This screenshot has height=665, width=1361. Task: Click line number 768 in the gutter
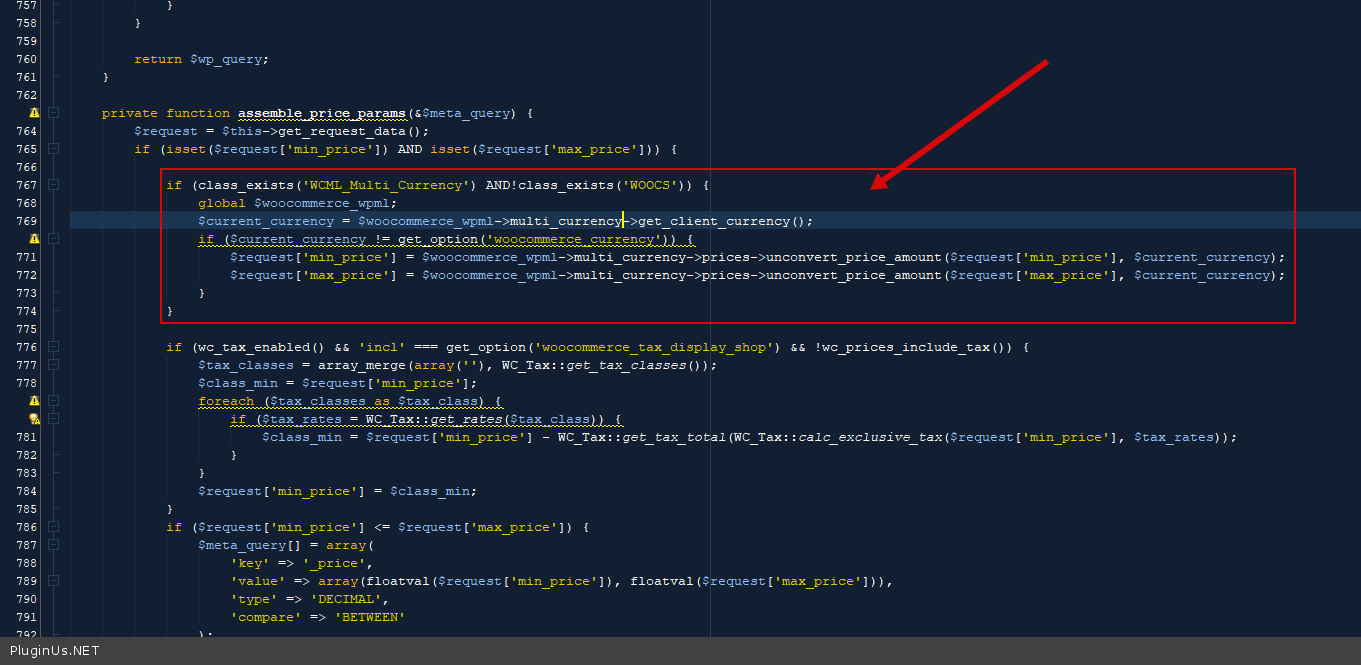pos(27,203)
